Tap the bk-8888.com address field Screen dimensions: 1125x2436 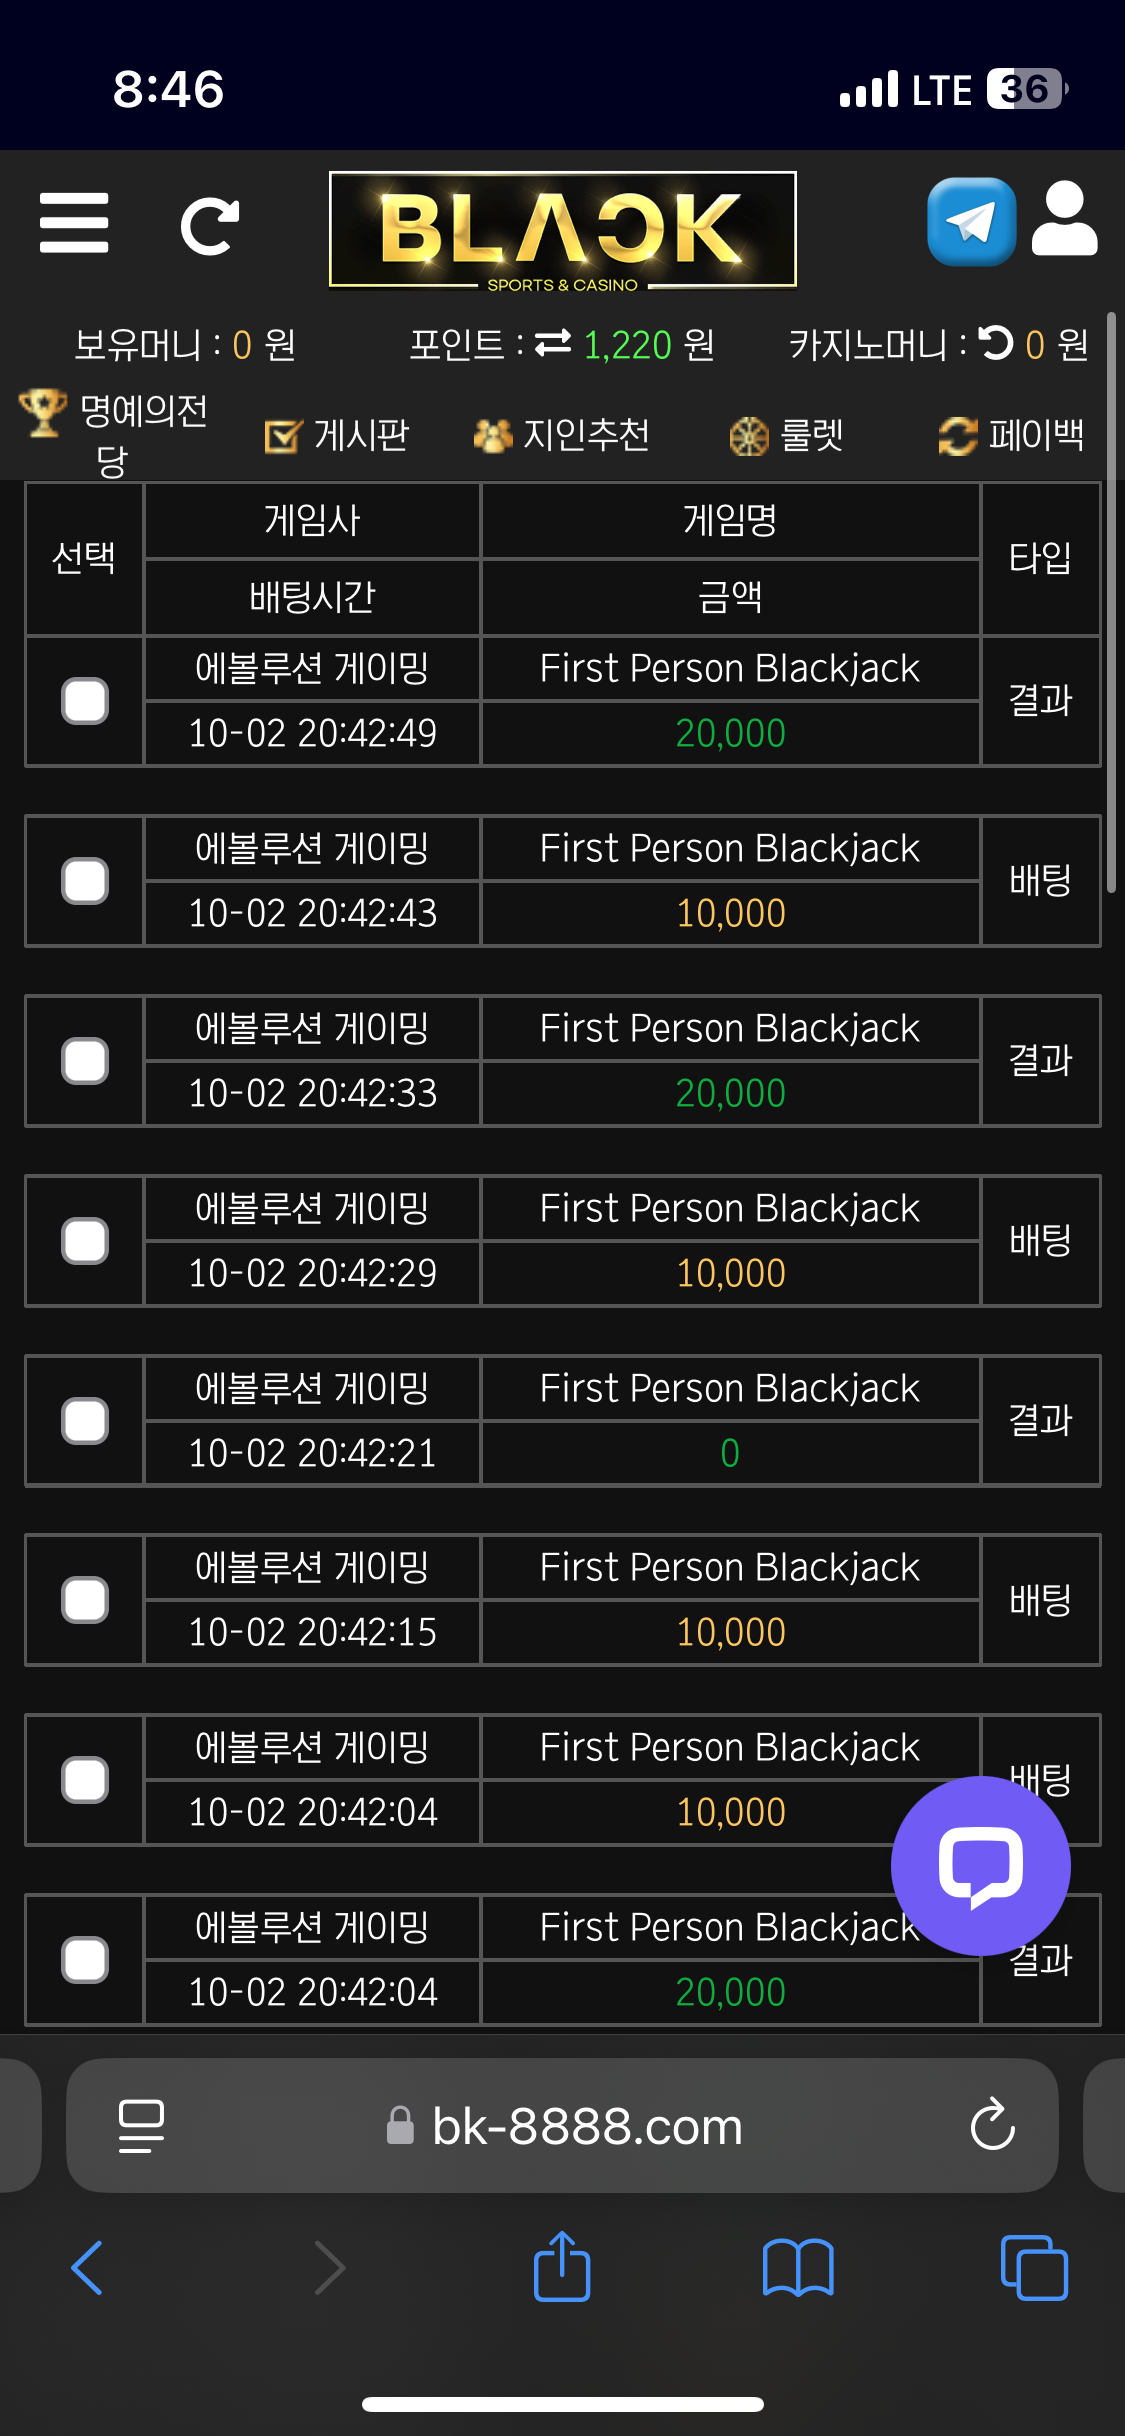[x=587, y=2126]
